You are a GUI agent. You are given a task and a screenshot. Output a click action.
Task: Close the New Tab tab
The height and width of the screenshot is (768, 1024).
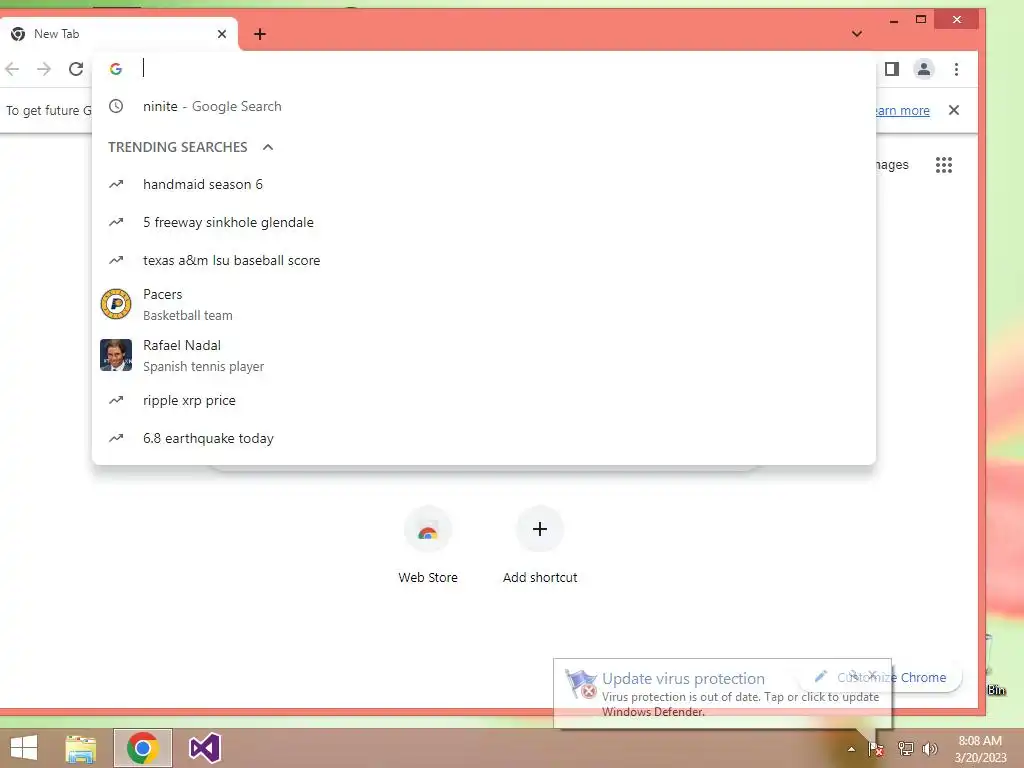coord(222,34)
